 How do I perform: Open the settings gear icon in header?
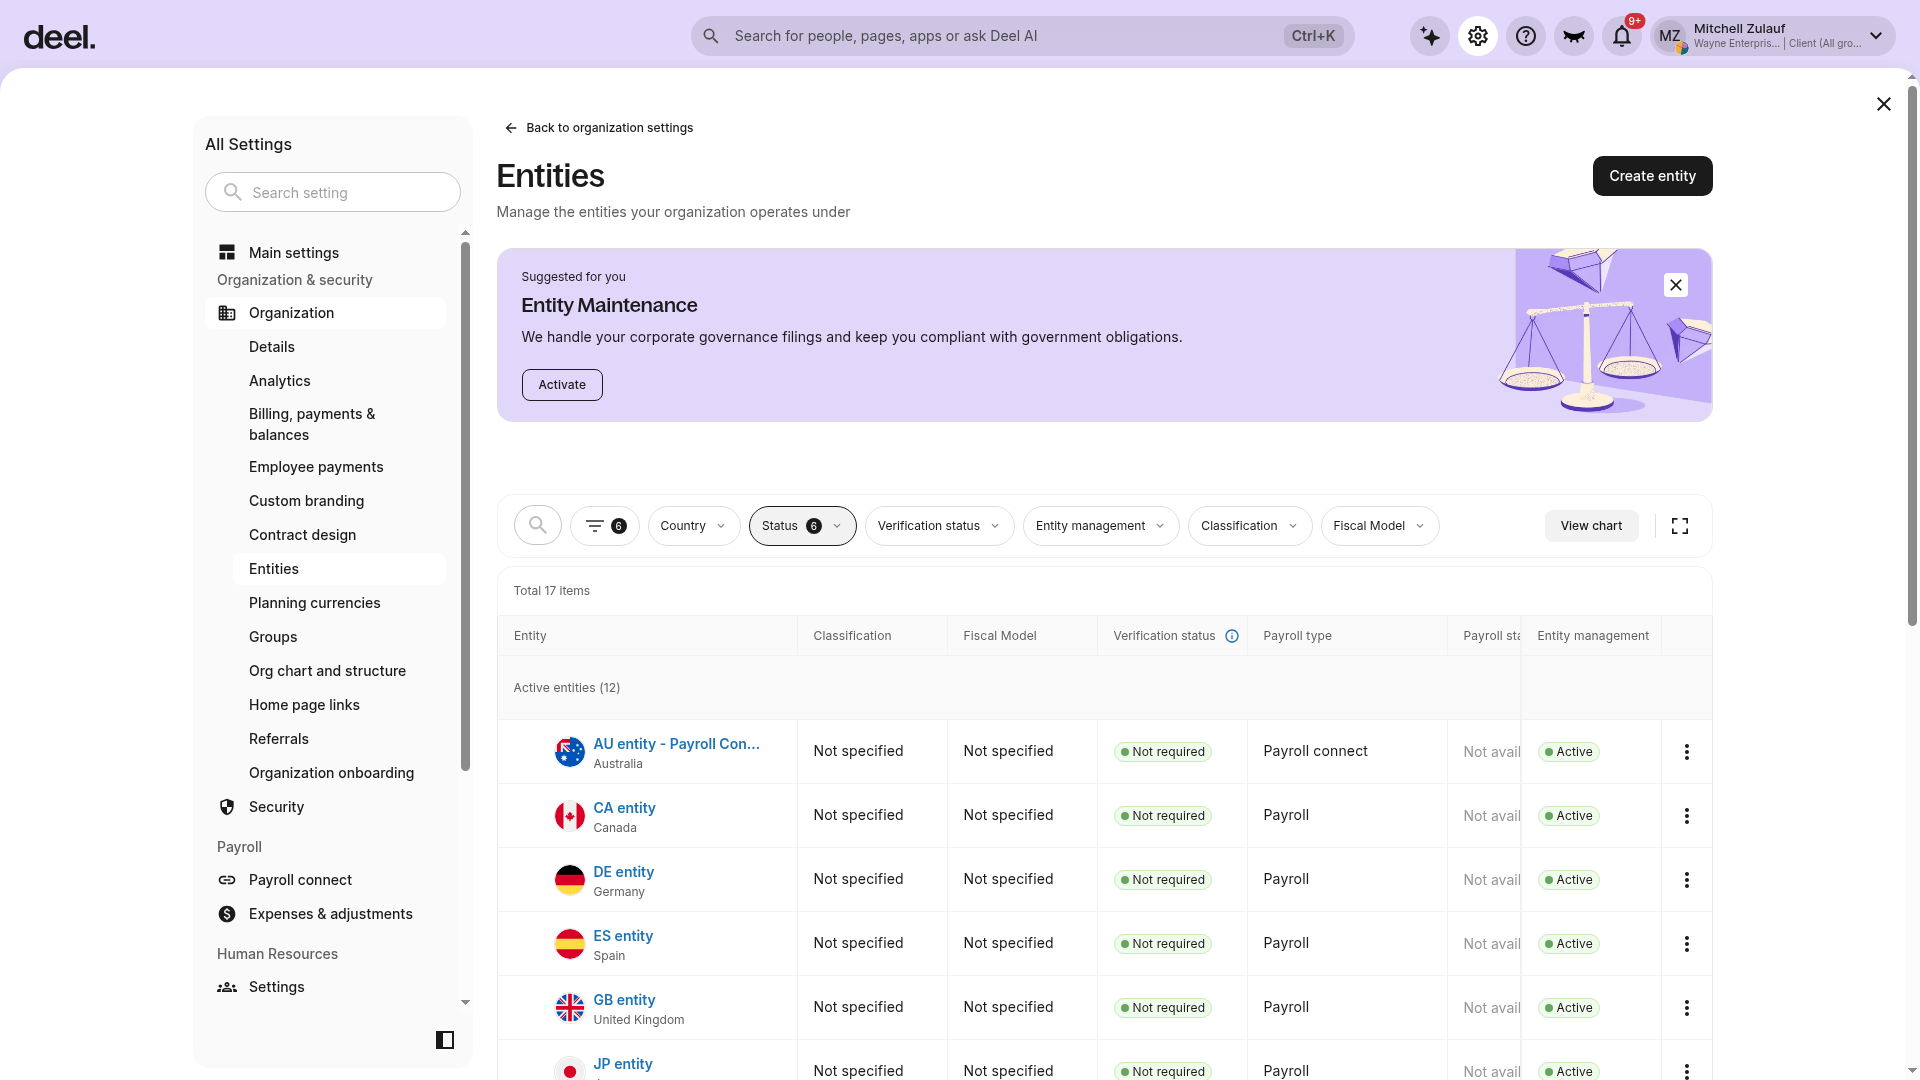pos(1478,37)
